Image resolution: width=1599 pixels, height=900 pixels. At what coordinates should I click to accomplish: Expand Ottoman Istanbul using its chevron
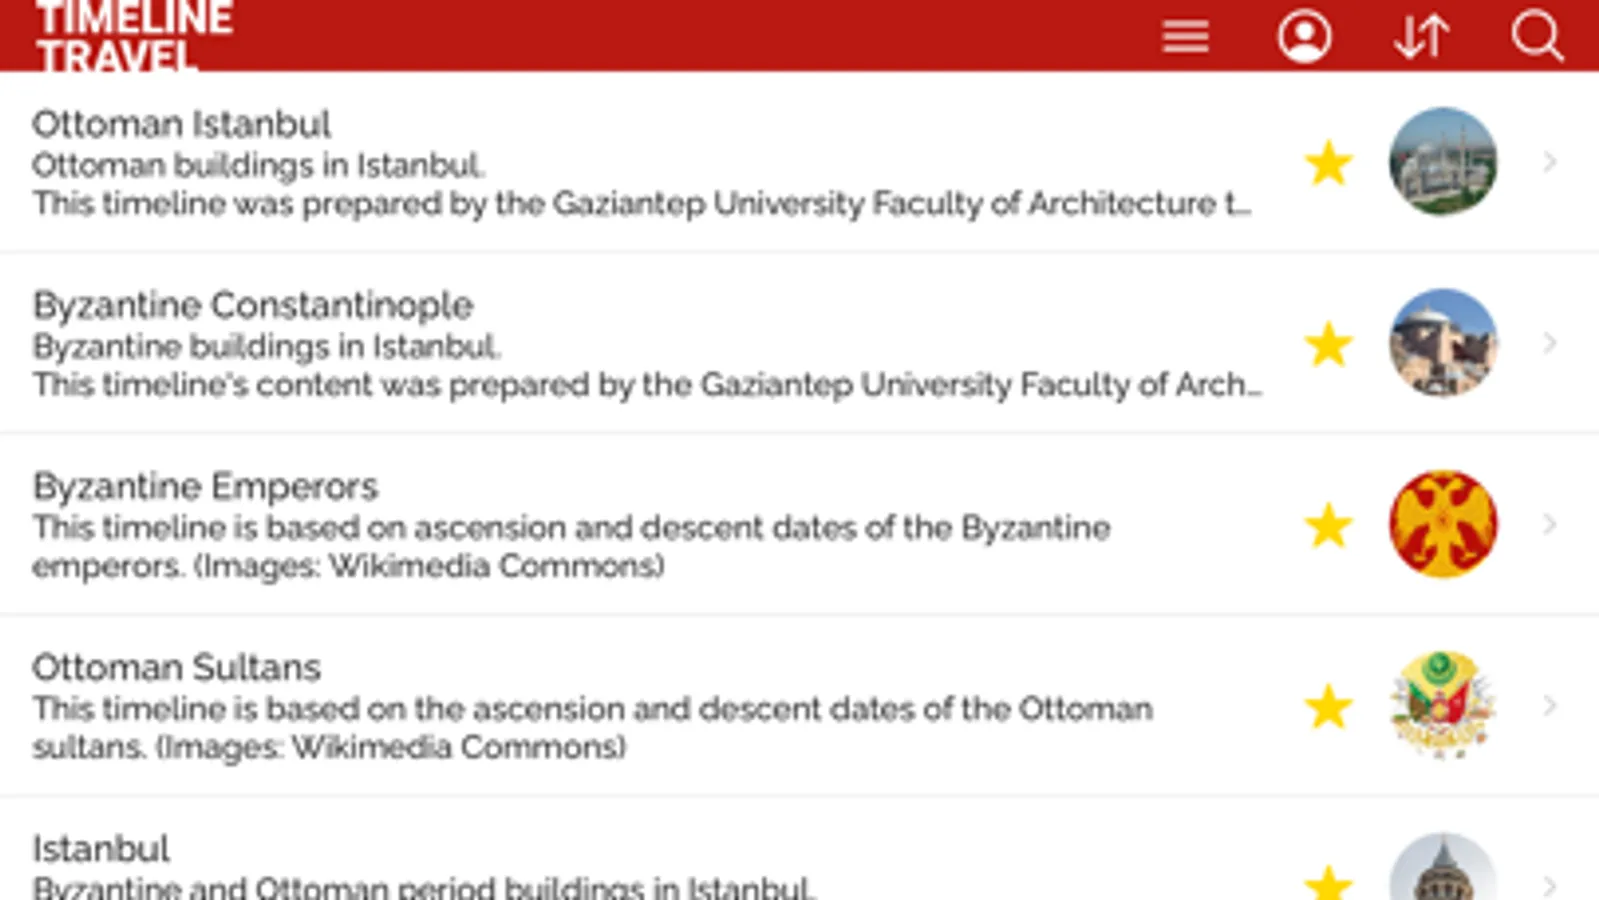pyautogui.click(x=1550, y=161)
